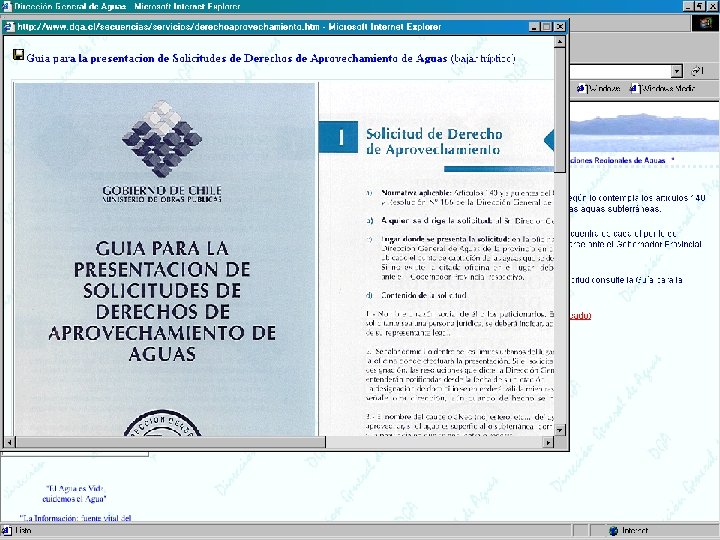The height and width of the screenshot is (540, 720).
Task: Close the derechoaprovechamiento popup window
Action: point(559,27)
